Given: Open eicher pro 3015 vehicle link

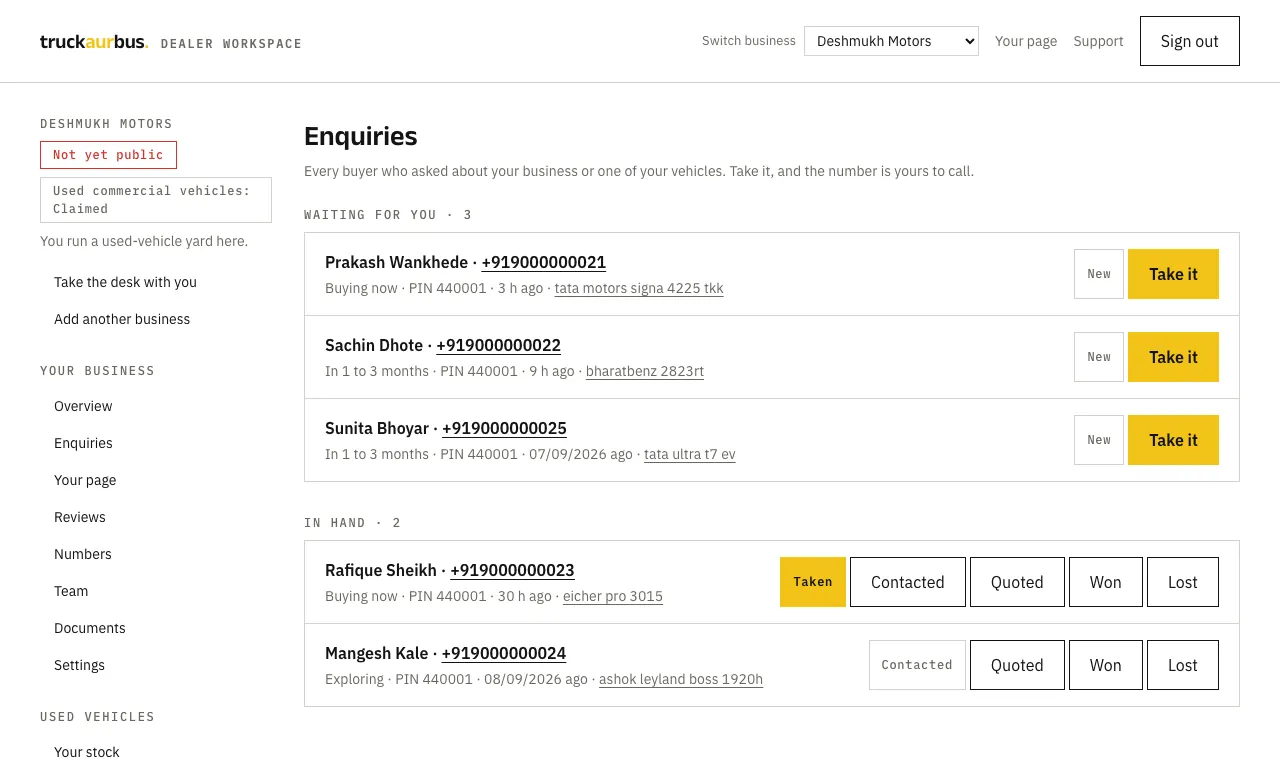Looking at the screenshot, I should (x=613, y=596).
